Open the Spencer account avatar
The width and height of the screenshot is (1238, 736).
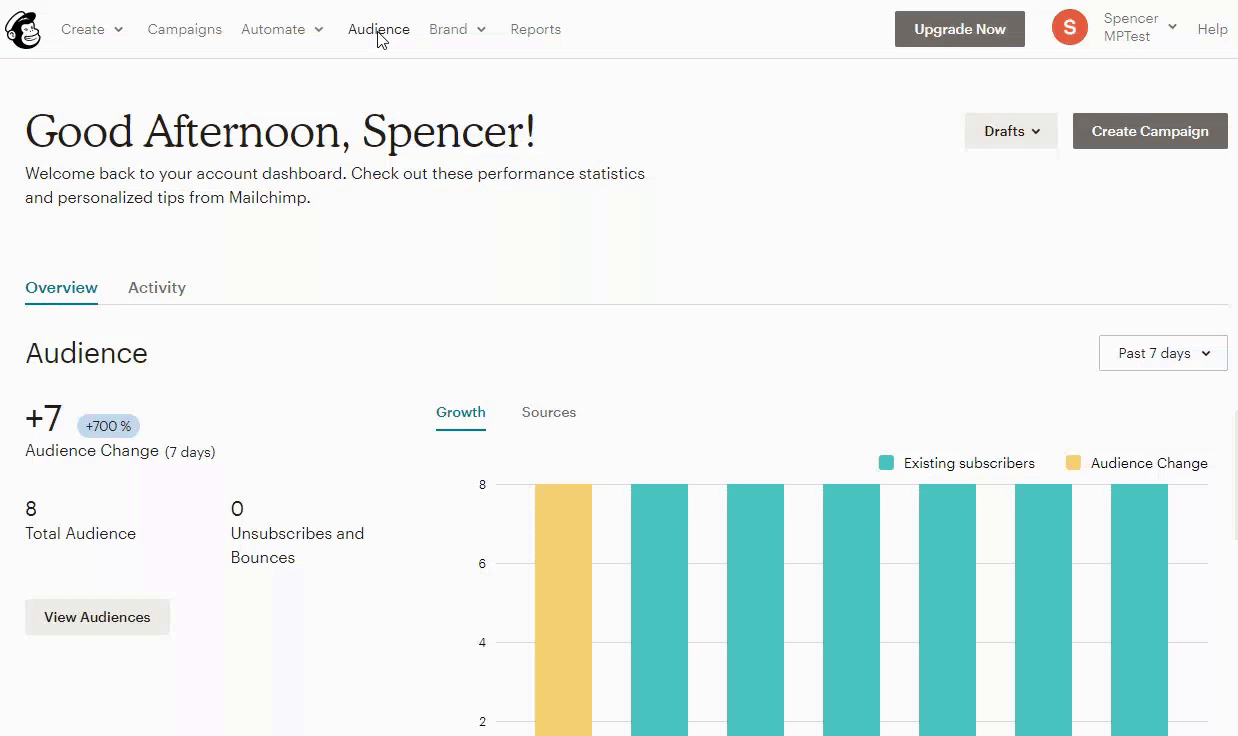[1069, 28]
